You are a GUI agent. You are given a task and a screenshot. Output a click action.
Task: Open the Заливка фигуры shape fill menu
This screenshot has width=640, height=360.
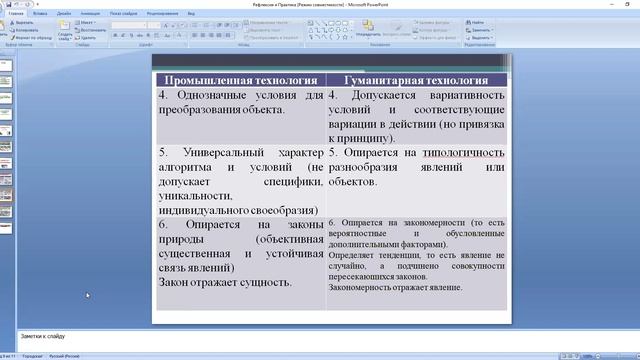click(x=431, y=22)
